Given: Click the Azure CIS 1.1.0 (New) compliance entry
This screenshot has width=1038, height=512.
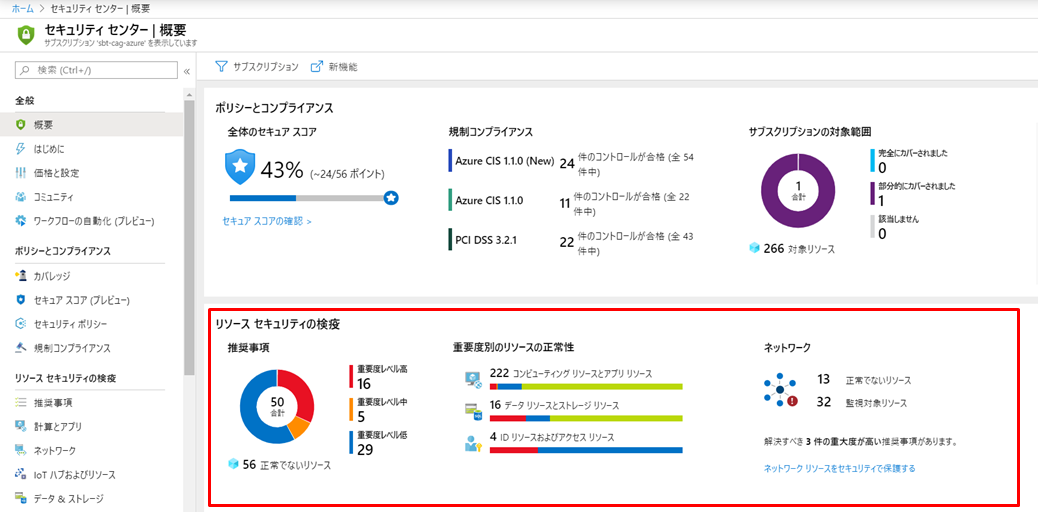Looking at the screenshot, I should 573,163.
